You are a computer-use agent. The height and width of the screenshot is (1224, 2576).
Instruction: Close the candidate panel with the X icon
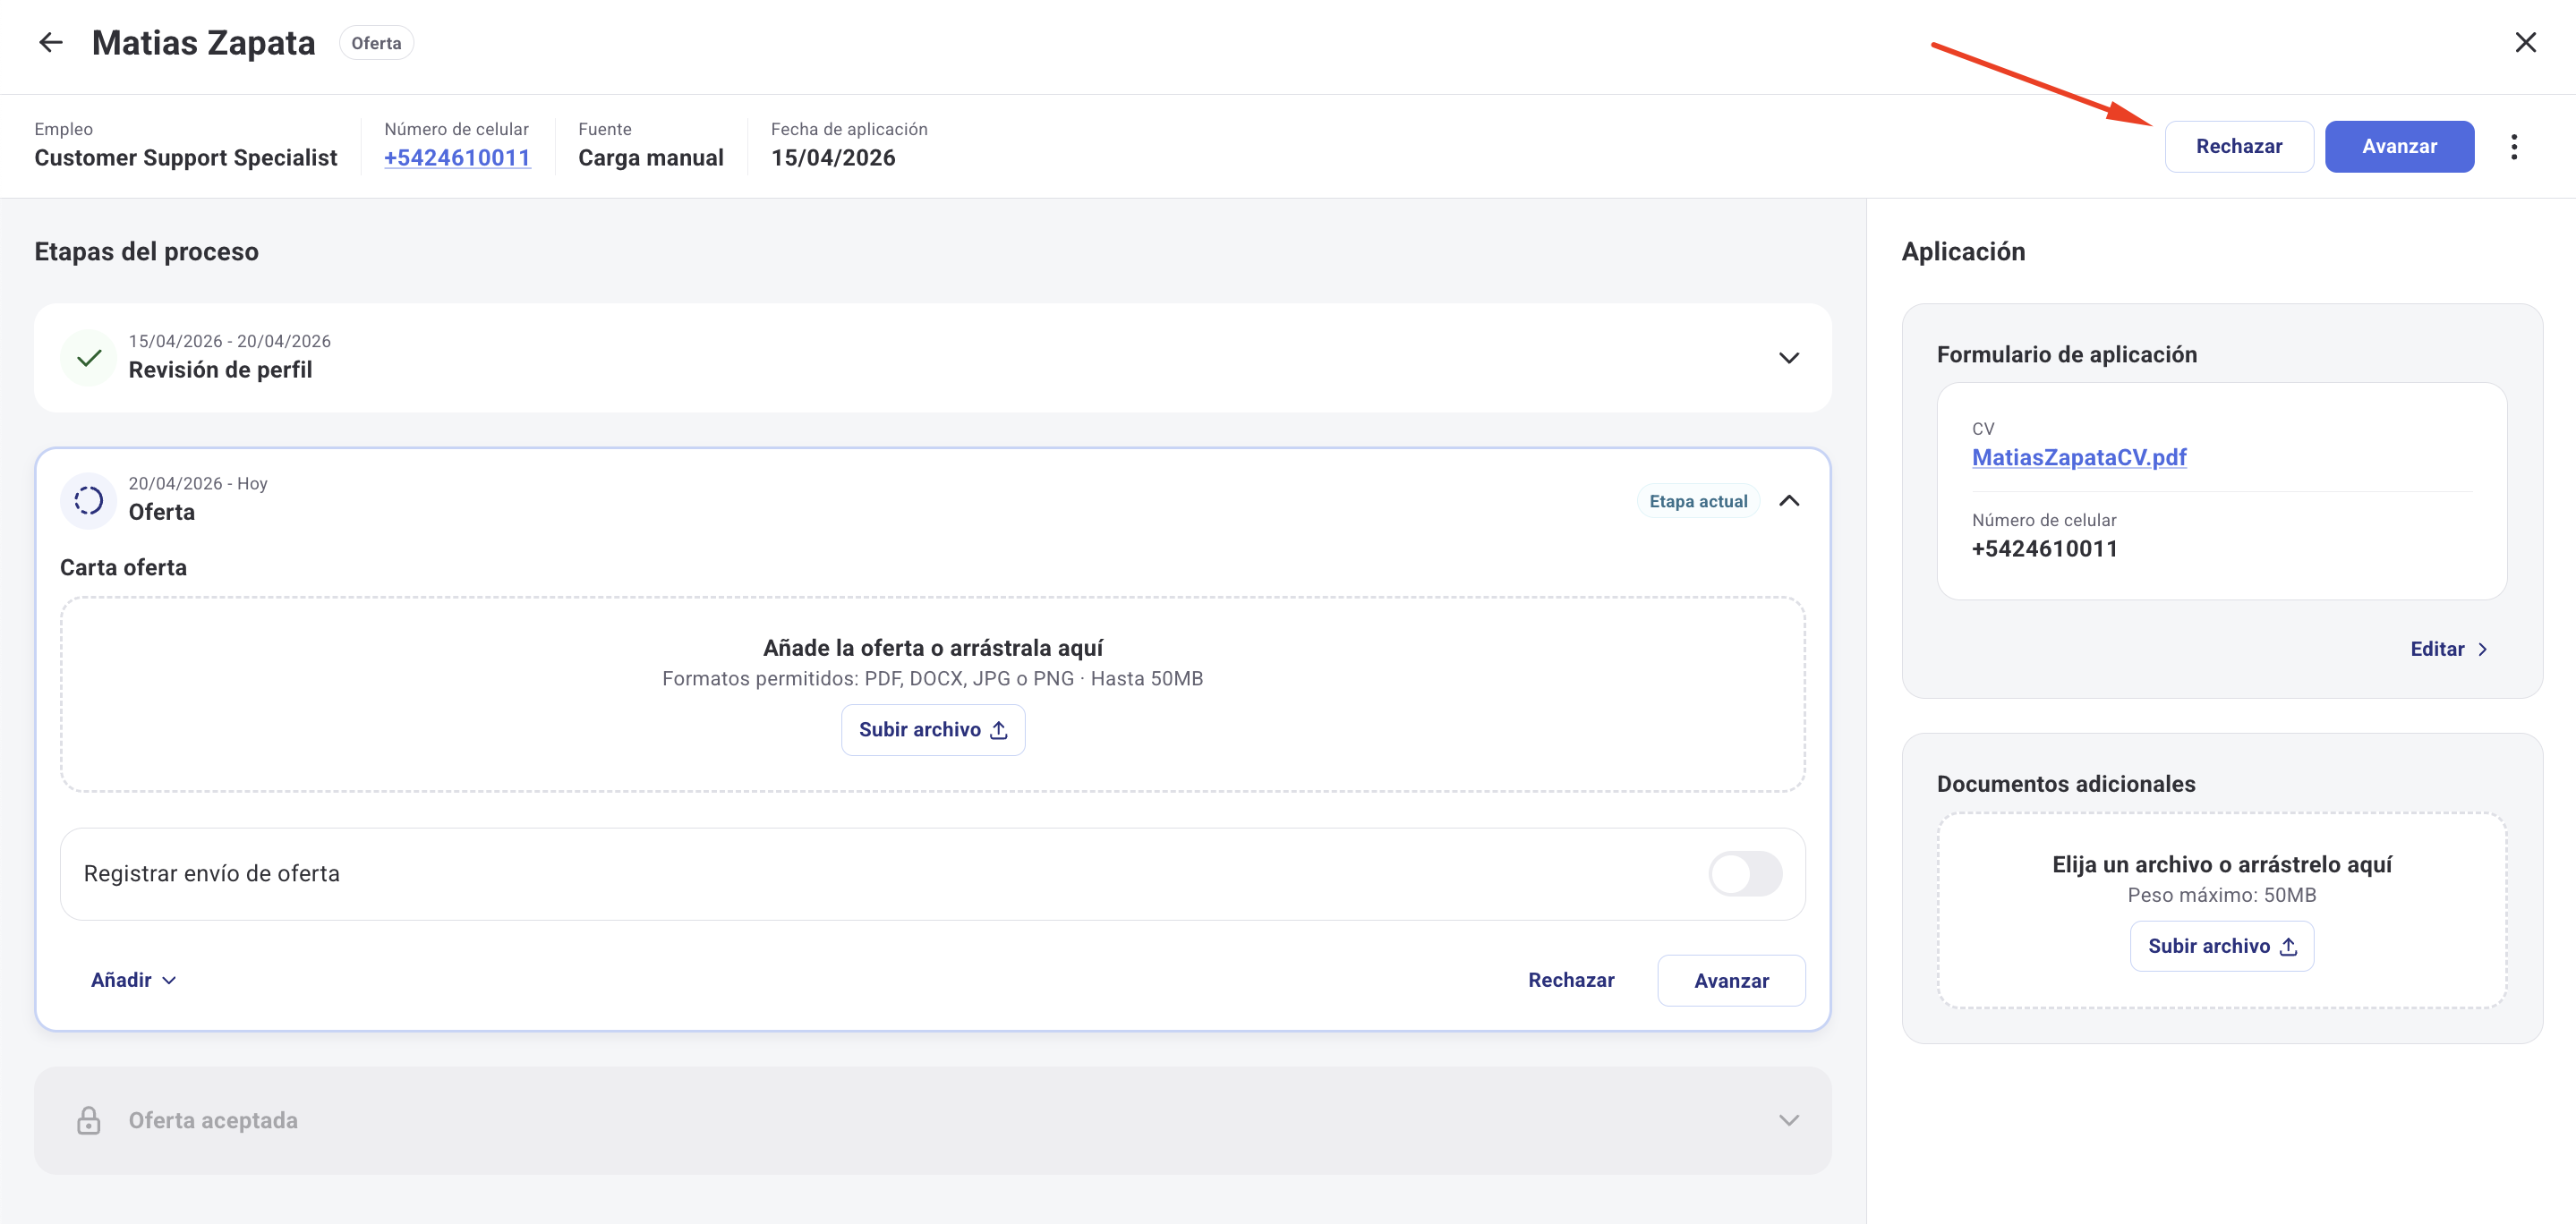click(x=2525, y=43)
